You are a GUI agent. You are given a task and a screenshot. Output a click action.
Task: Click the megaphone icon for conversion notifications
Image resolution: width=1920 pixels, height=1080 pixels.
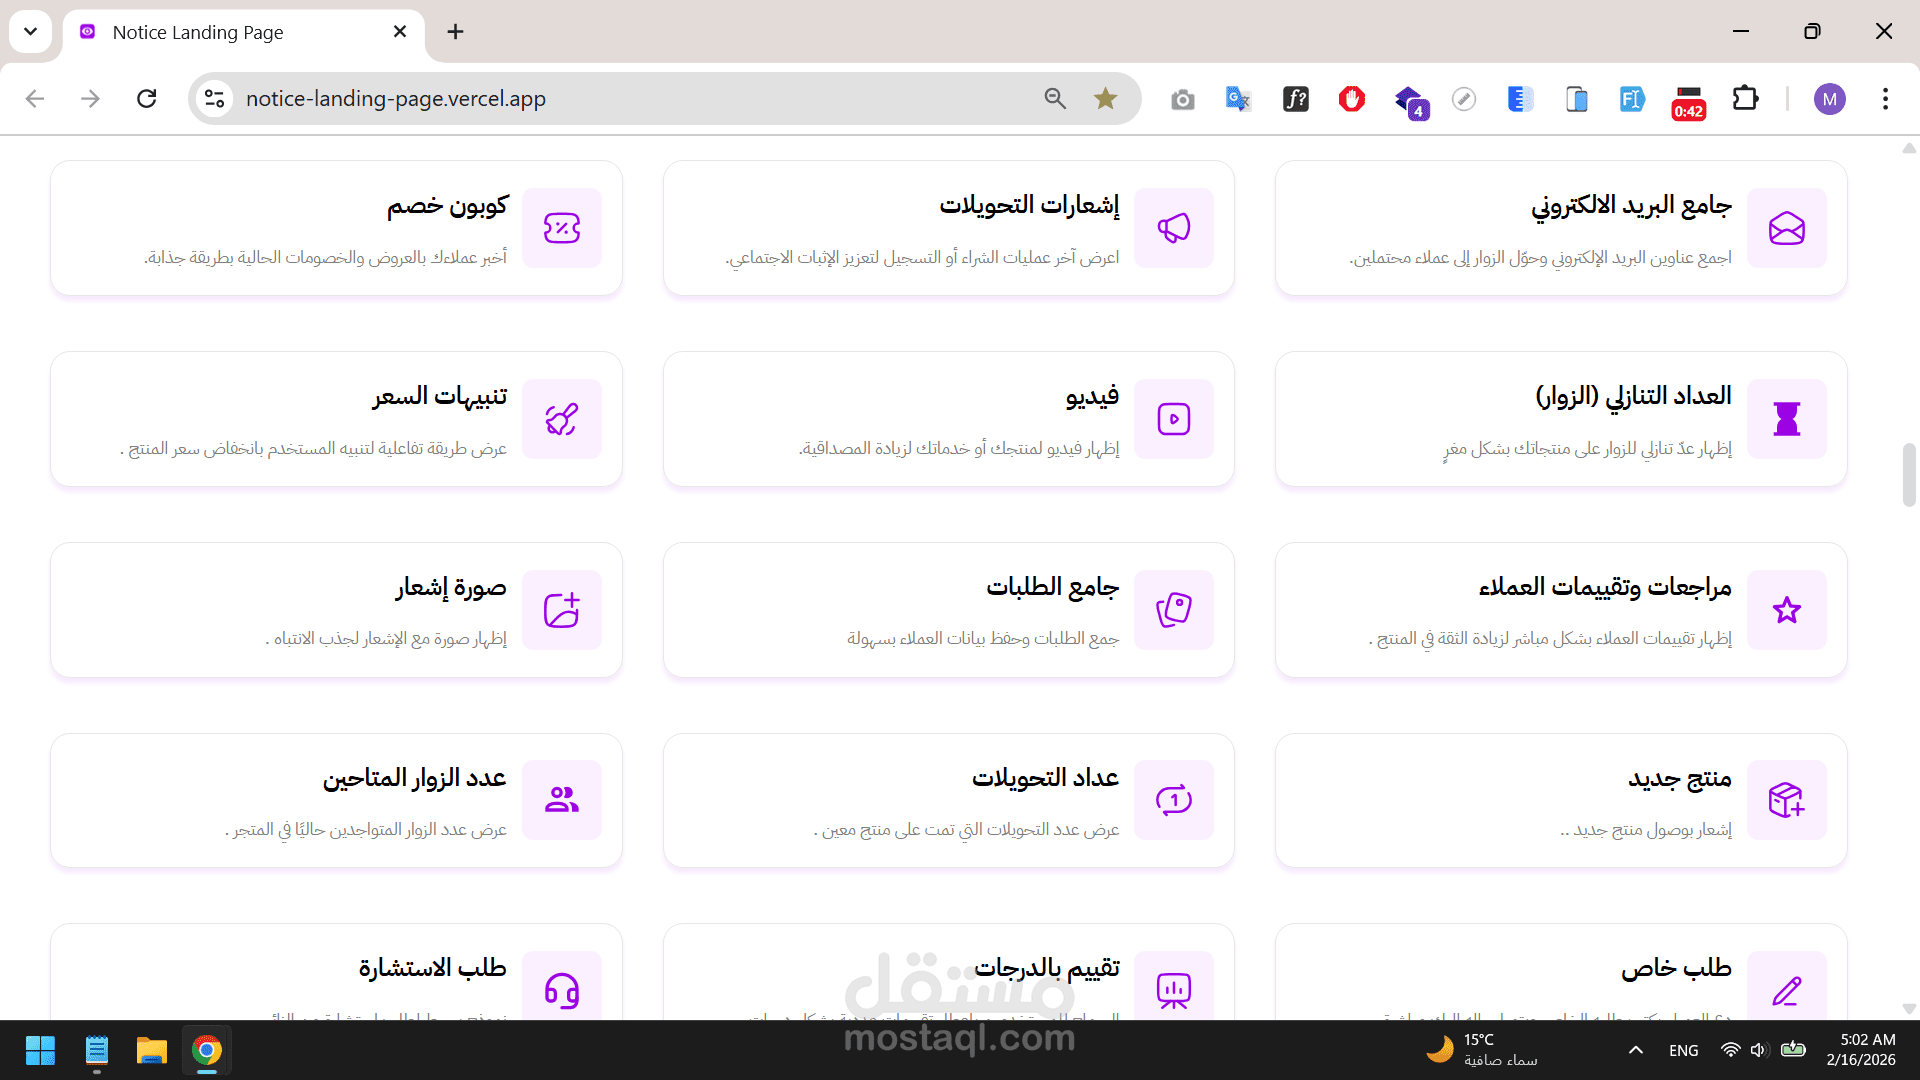(1174, 228)
